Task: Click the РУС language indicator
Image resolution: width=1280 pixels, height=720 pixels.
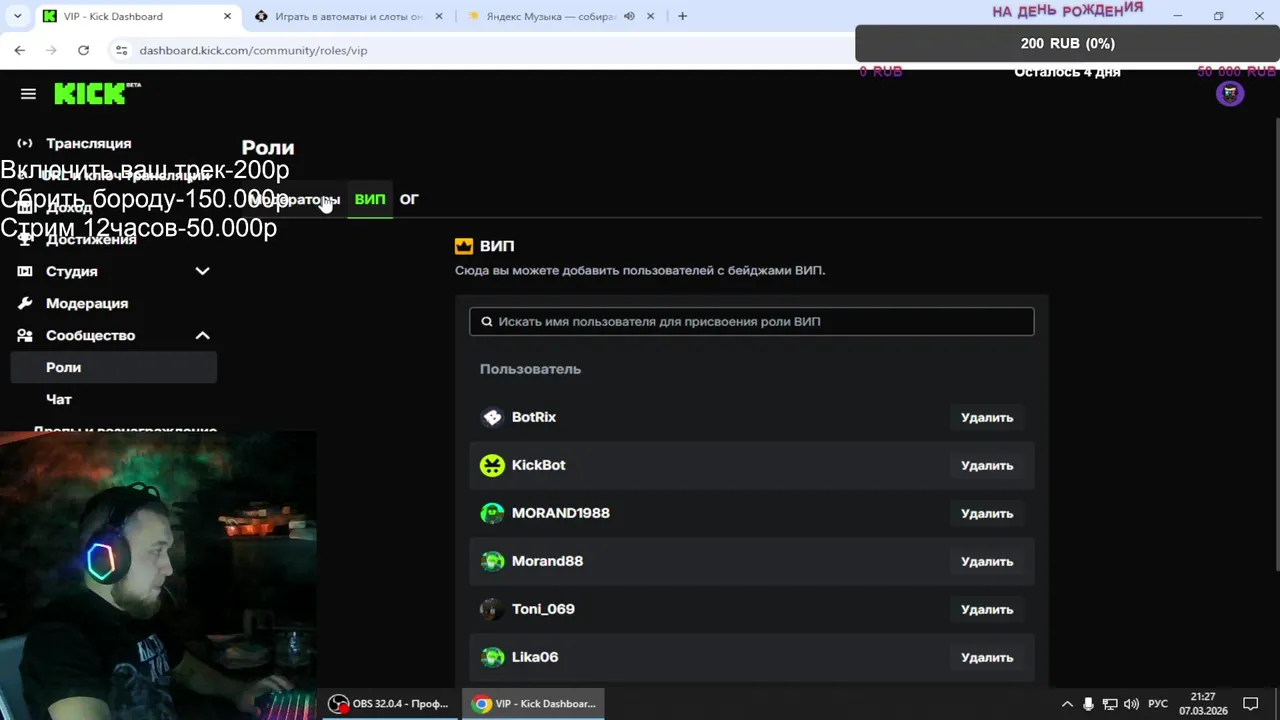Action: [x=1158, y=704]
